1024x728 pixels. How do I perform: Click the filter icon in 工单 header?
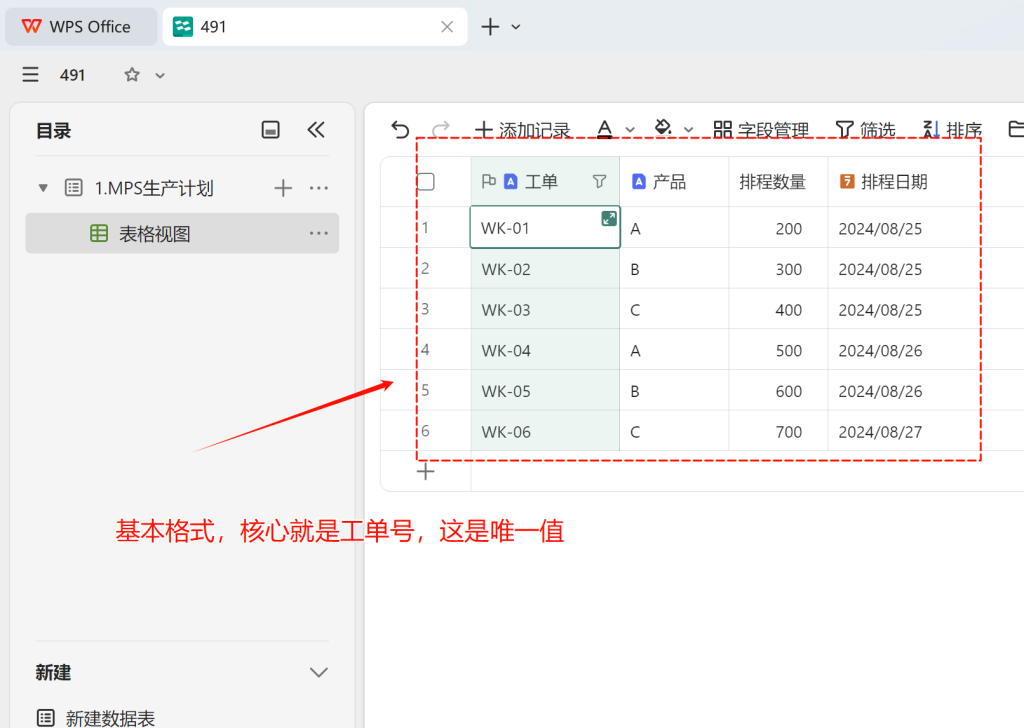599,182
